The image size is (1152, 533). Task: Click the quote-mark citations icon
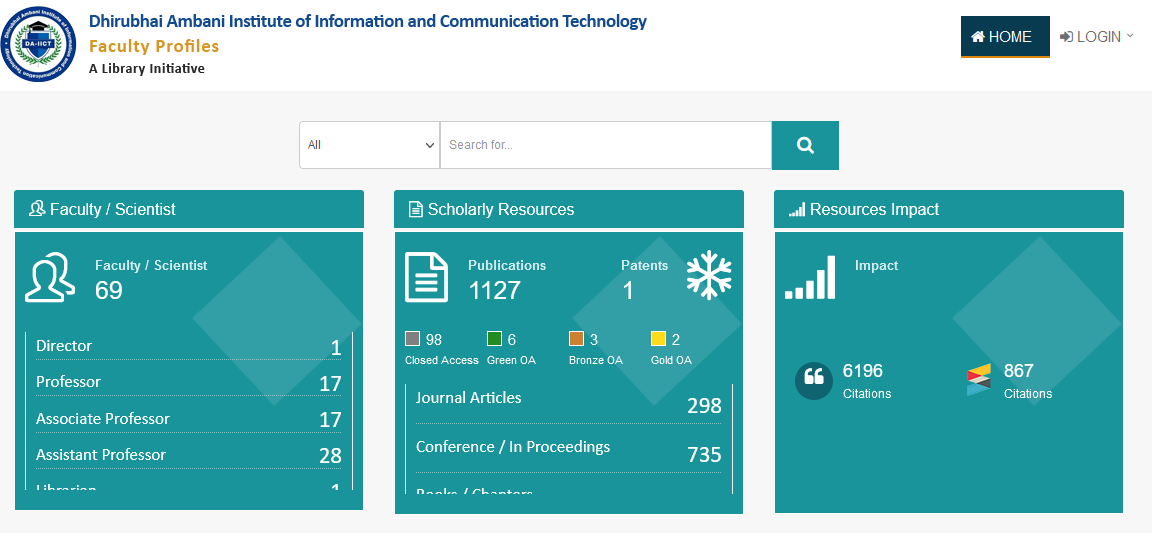pyautogui.click(x=814, y=380)
